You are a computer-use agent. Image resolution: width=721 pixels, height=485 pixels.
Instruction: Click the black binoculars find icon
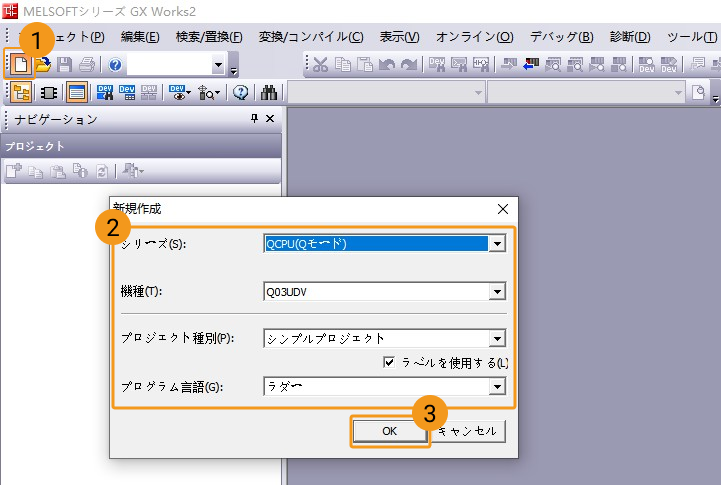pyautogui.click(x=269, y=92)
